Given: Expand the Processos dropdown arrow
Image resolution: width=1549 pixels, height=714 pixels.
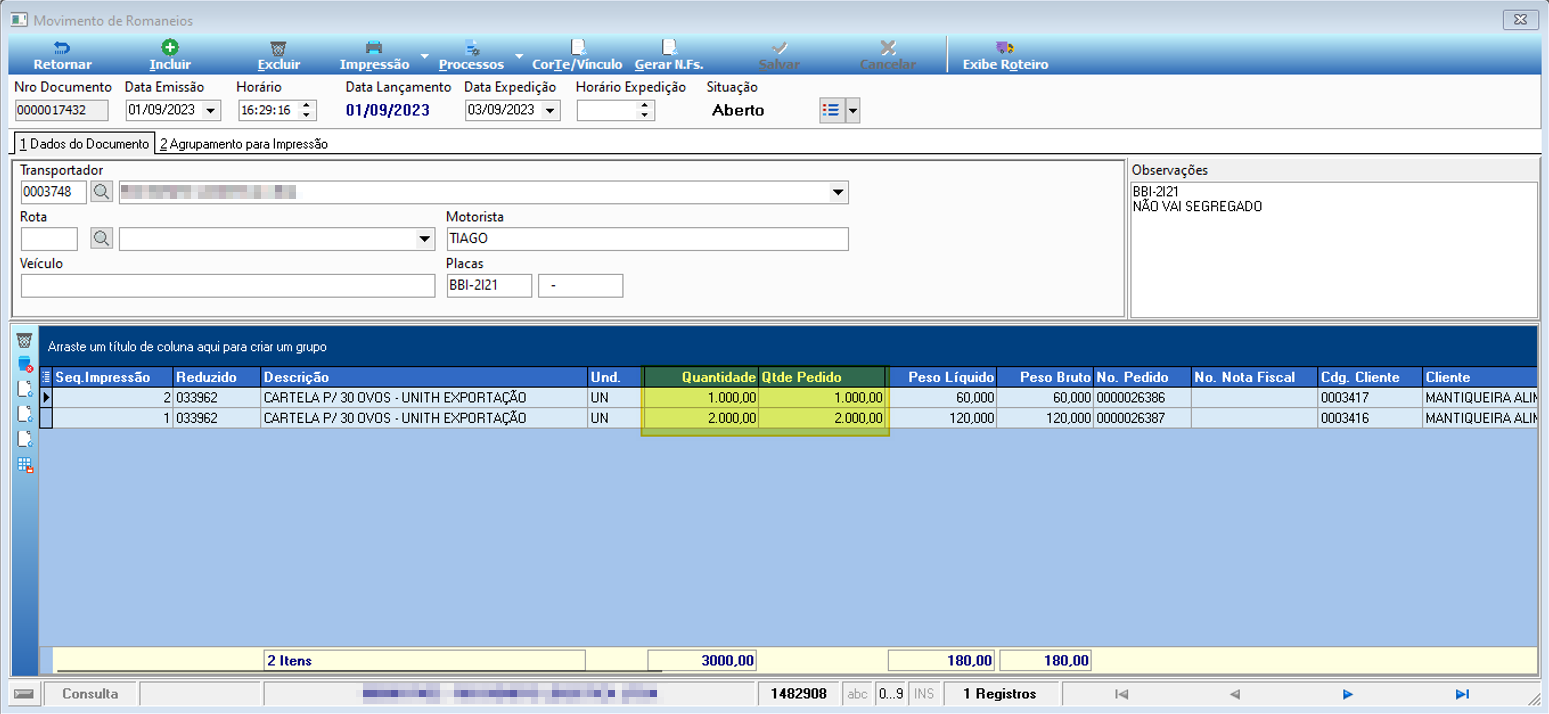Looking at the screenshot, I should (x=519, y=56).
